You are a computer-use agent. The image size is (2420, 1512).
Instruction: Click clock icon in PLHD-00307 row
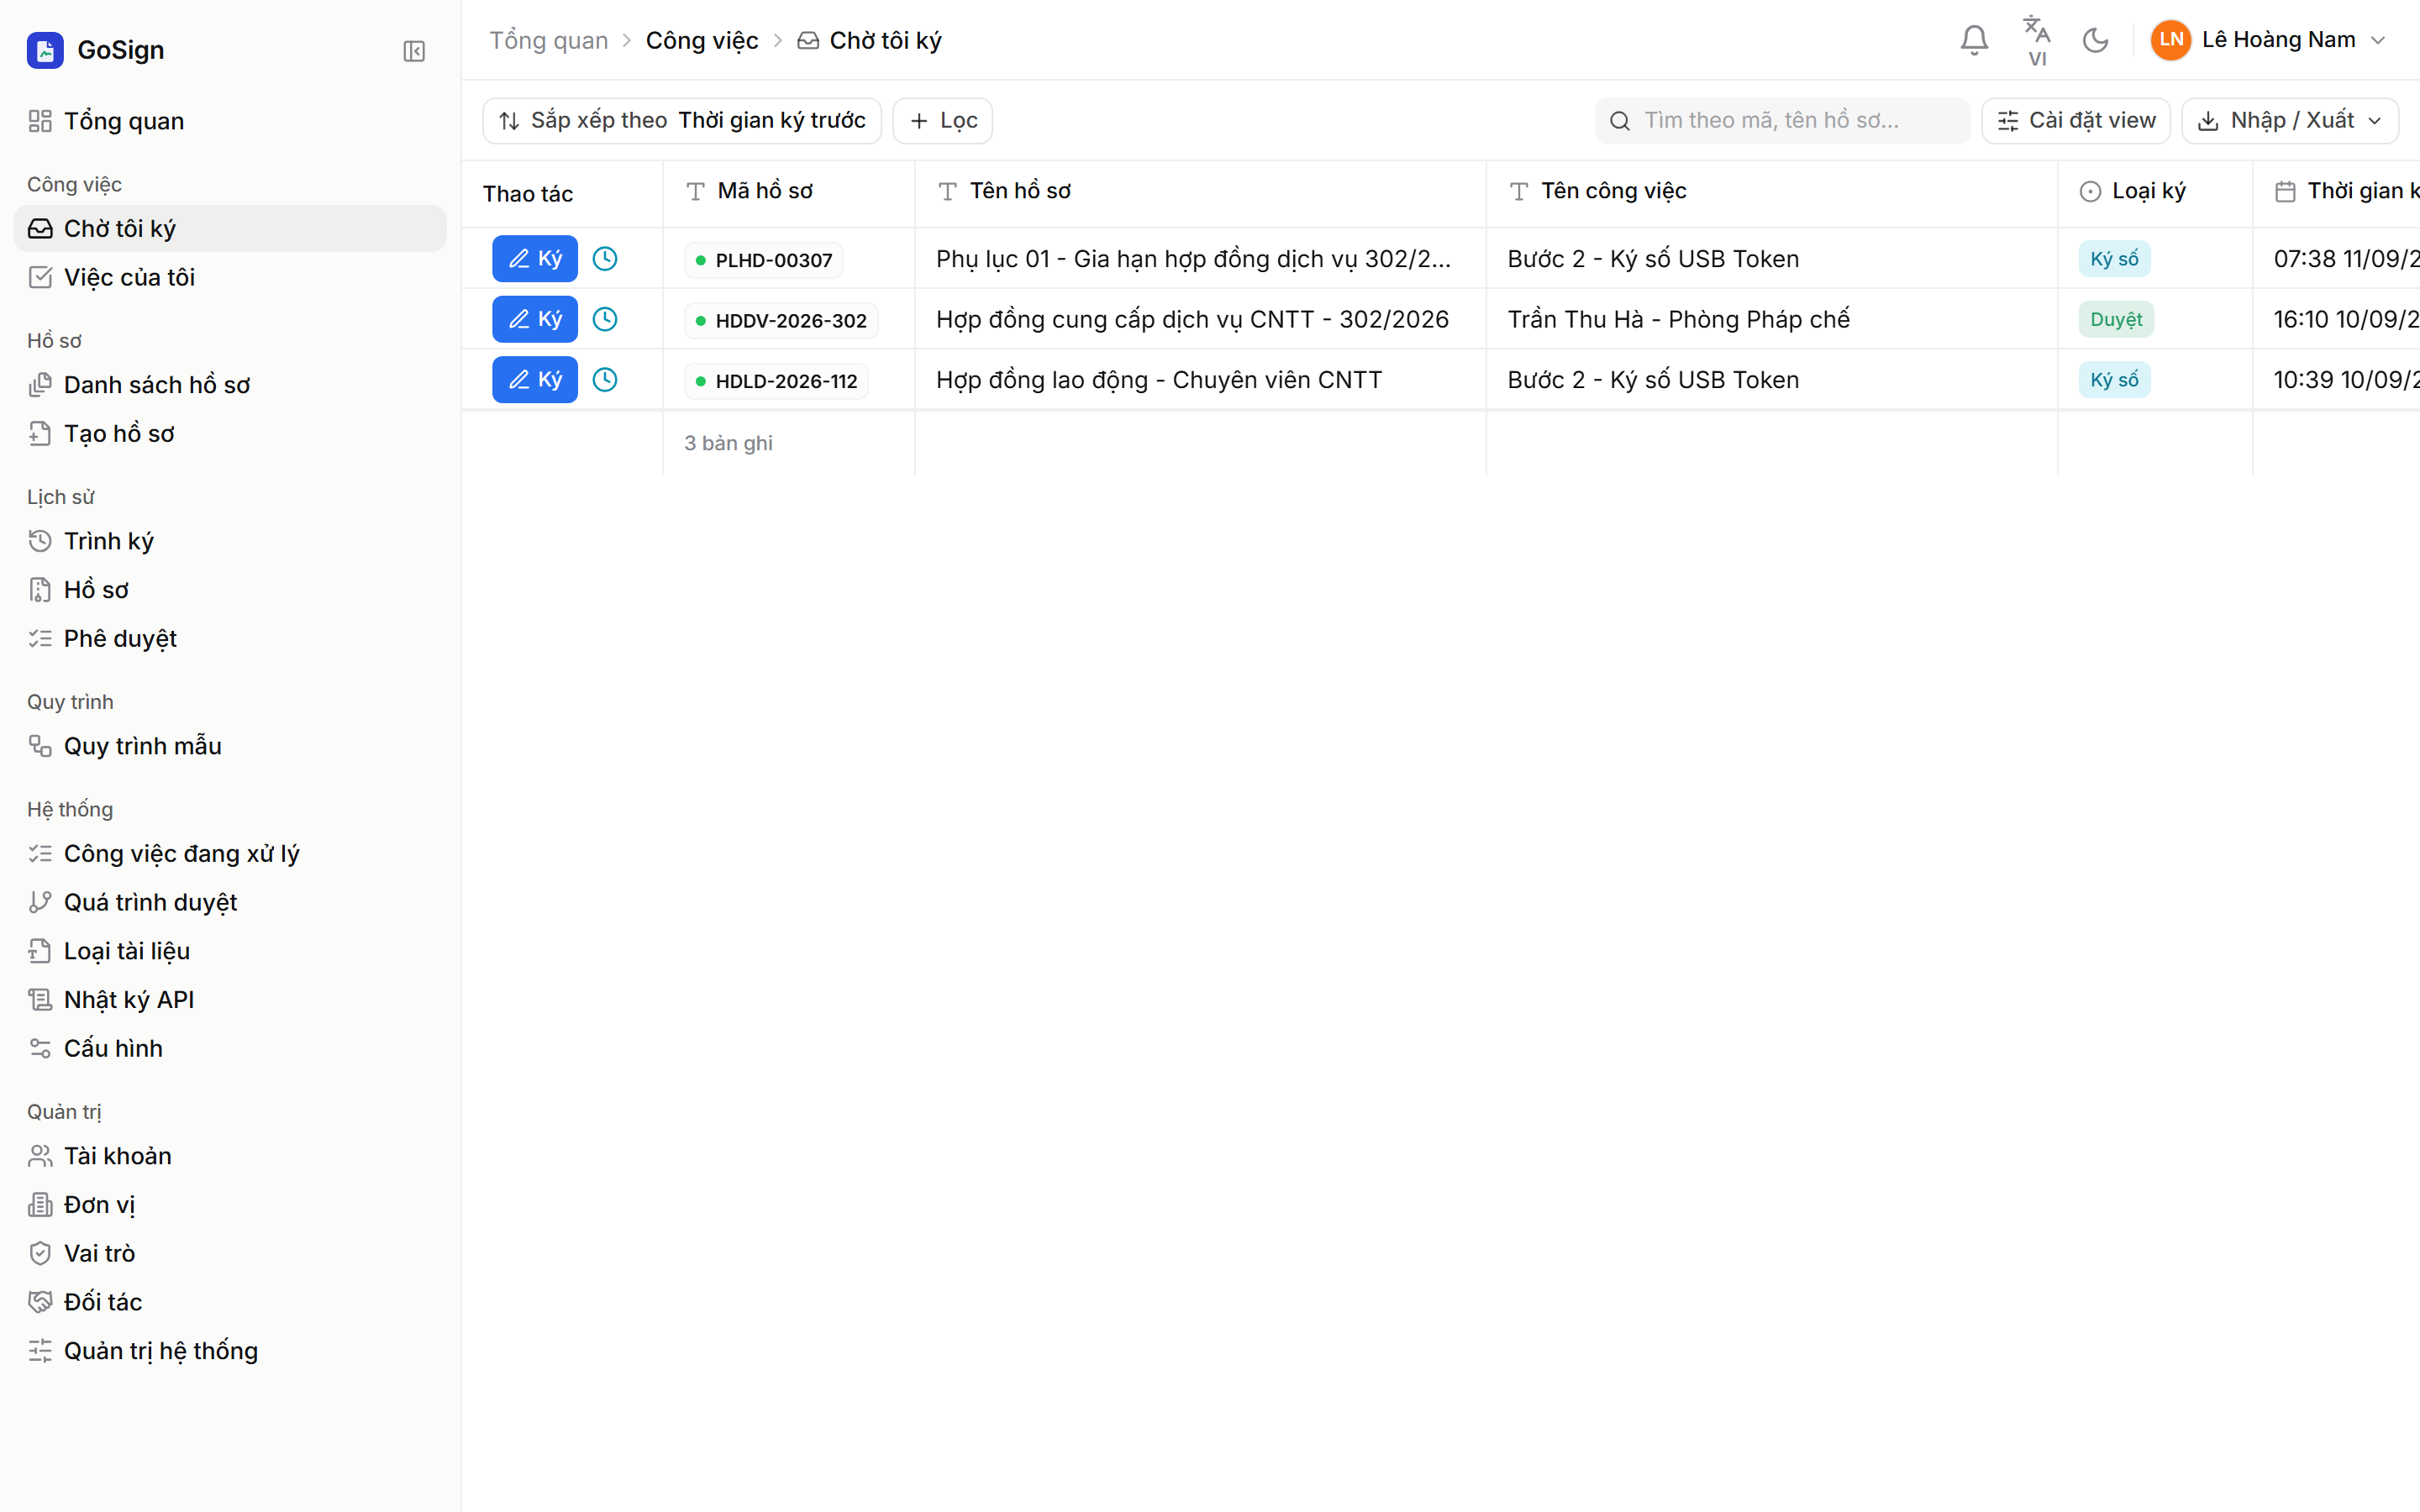[605, 259]
